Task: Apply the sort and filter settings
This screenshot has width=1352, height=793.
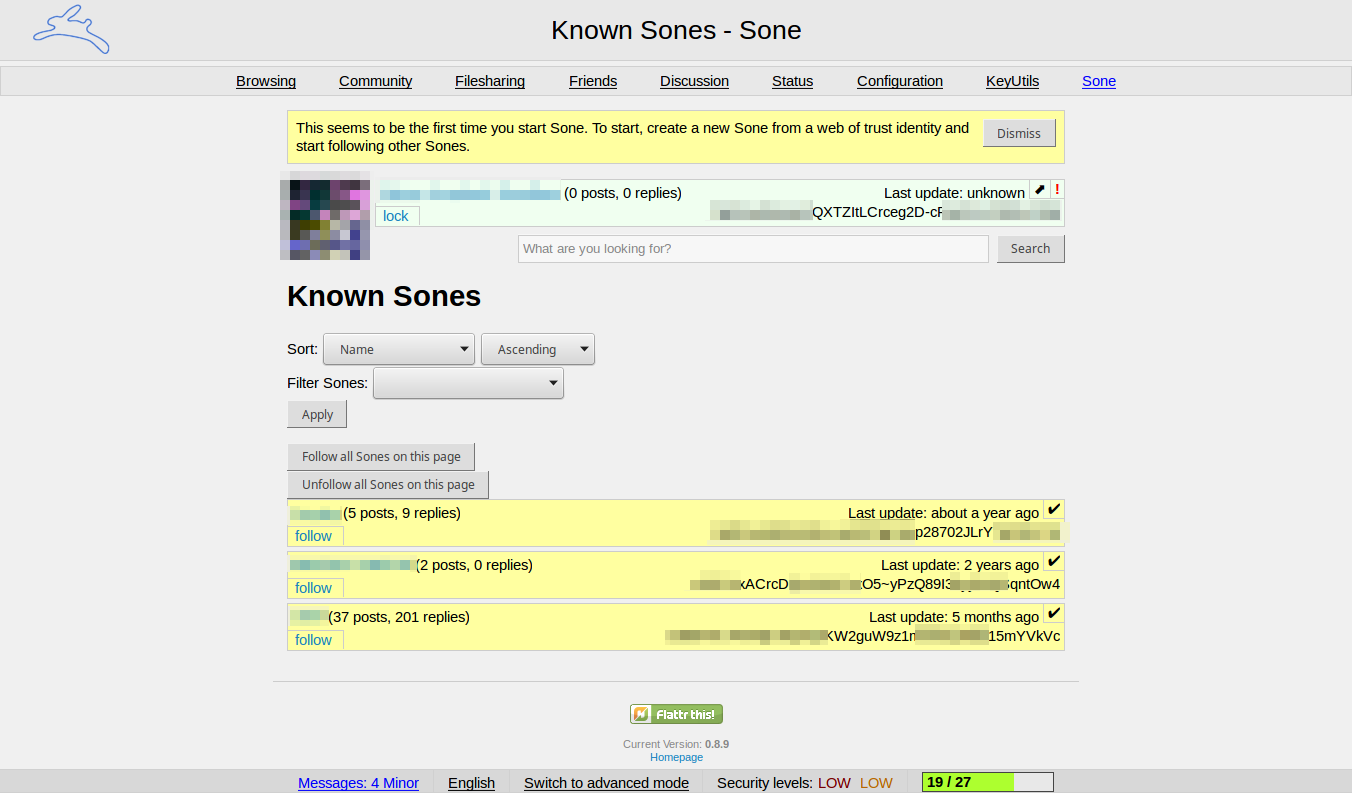Action: [x=317, y=415]
